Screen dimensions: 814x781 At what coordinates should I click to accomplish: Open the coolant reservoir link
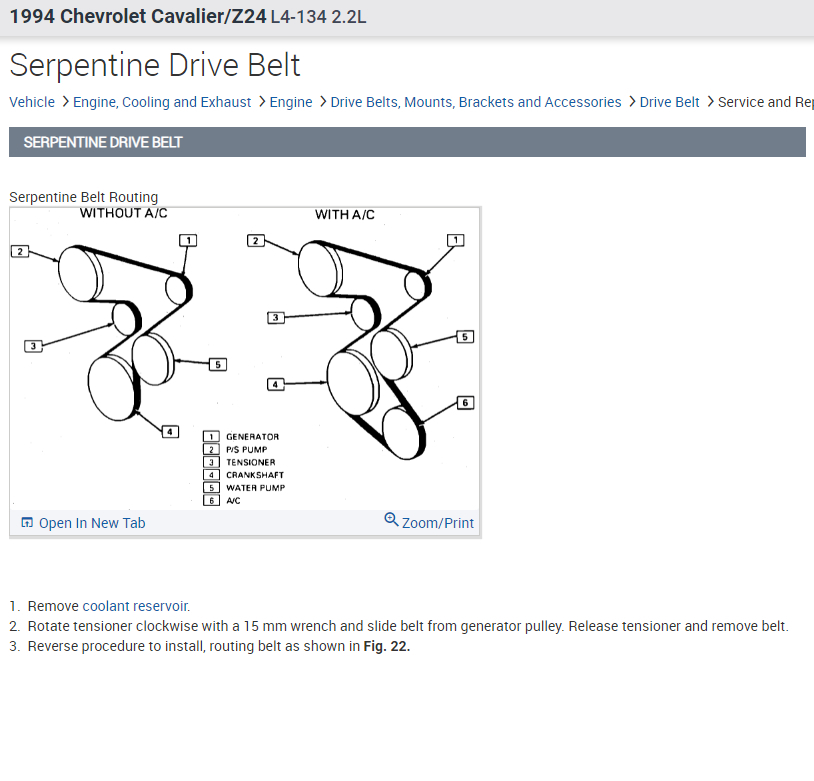(x=136, y=606)
